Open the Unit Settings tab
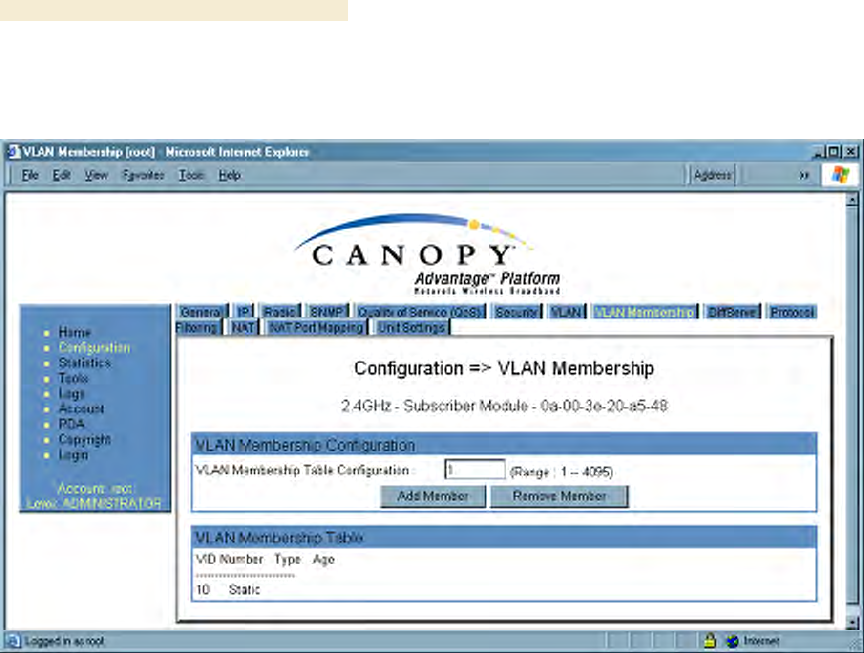 tap(412, 327)
